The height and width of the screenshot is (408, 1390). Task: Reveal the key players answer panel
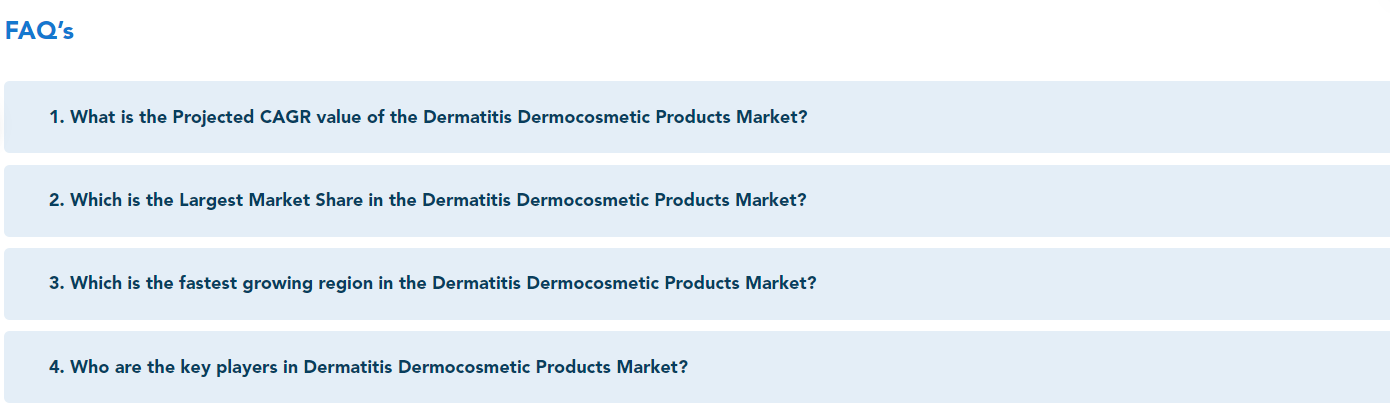pyautogui.click(x=697, y=367)
